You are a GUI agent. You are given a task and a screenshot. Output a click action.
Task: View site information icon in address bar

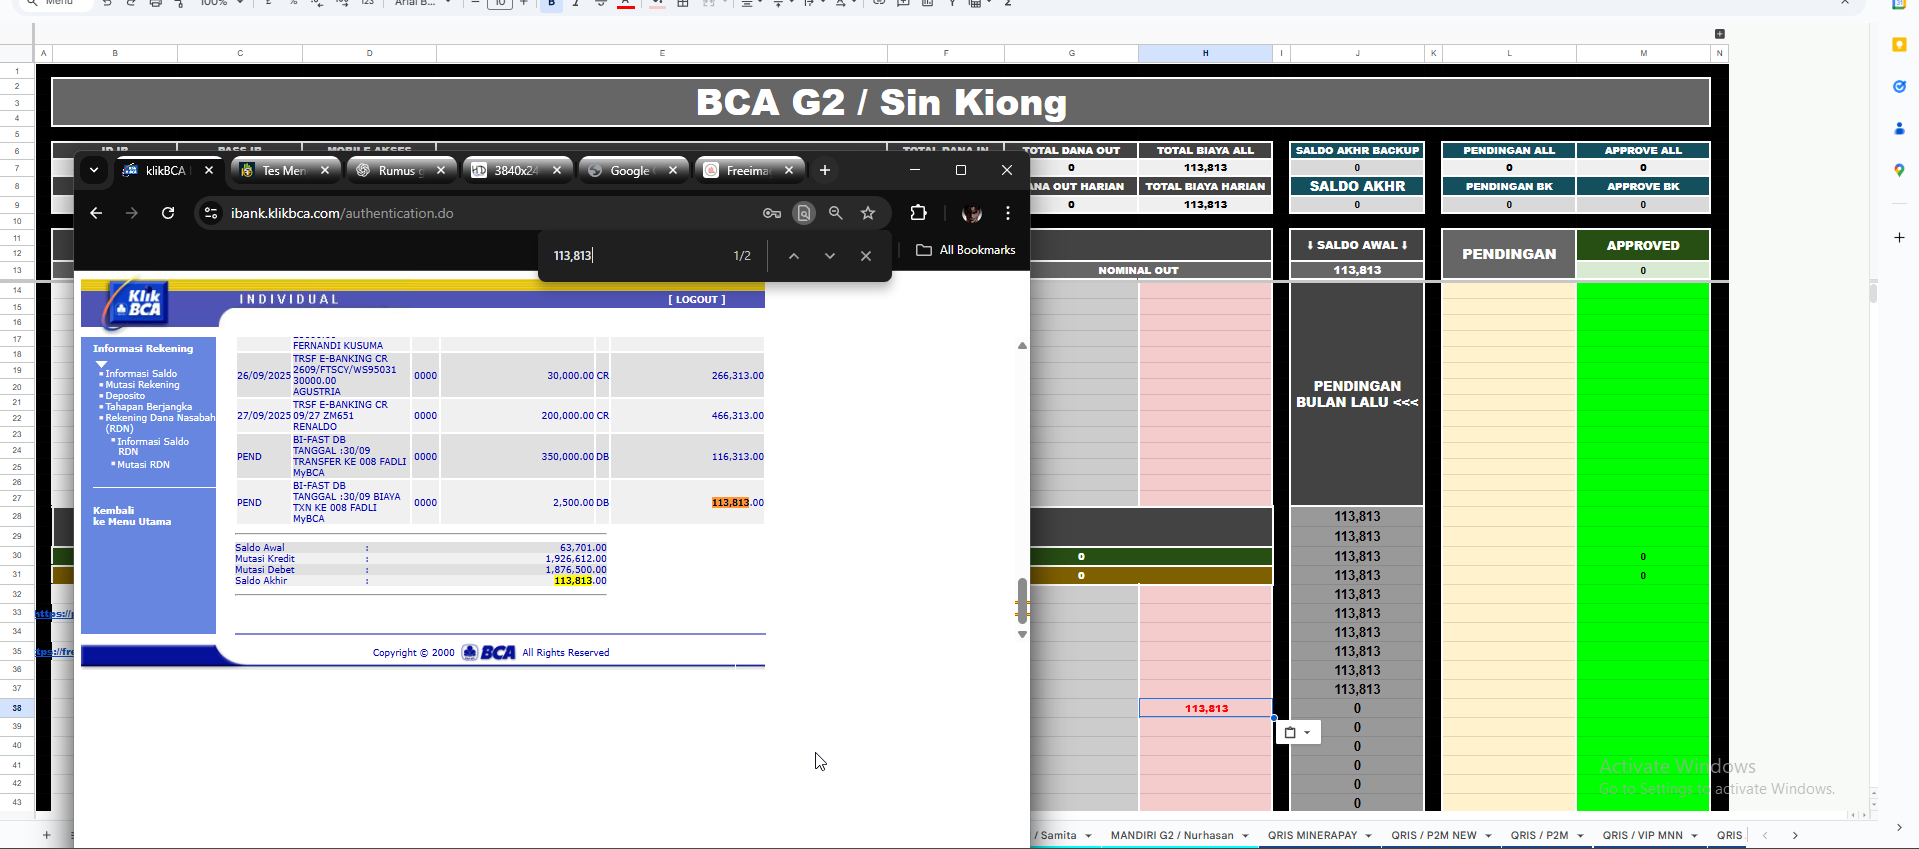[210, 213]
